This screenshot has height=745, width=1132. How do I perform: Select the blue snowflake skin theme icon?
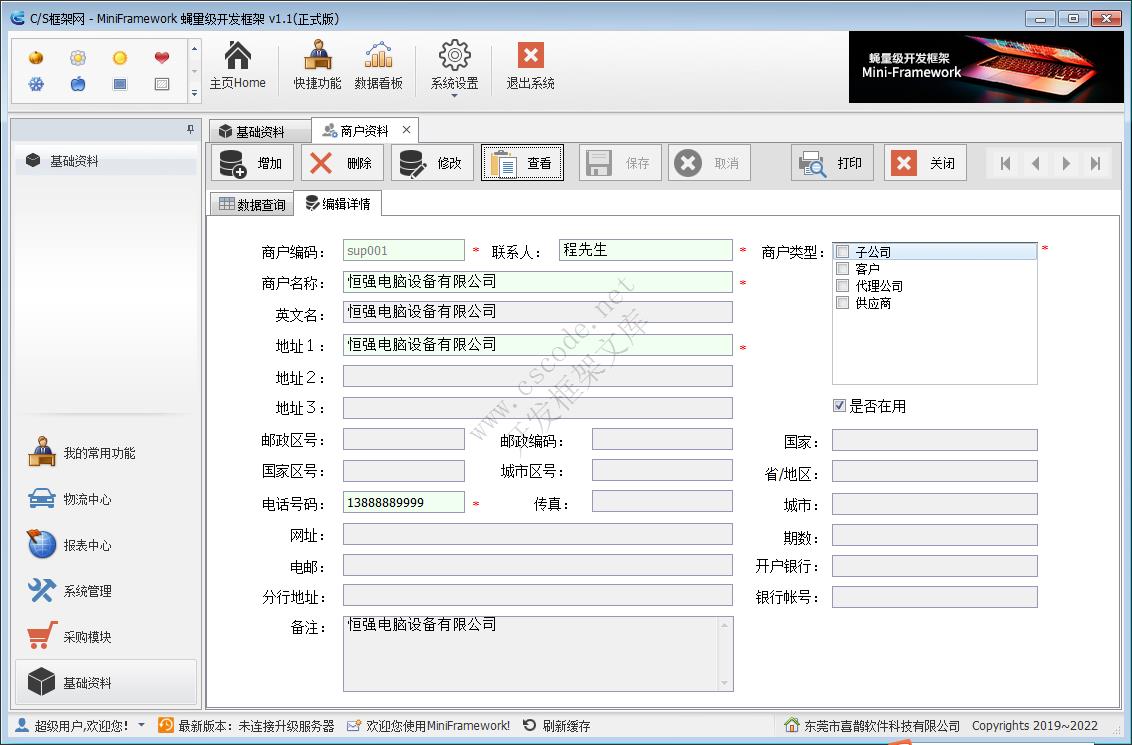[37, 83]
